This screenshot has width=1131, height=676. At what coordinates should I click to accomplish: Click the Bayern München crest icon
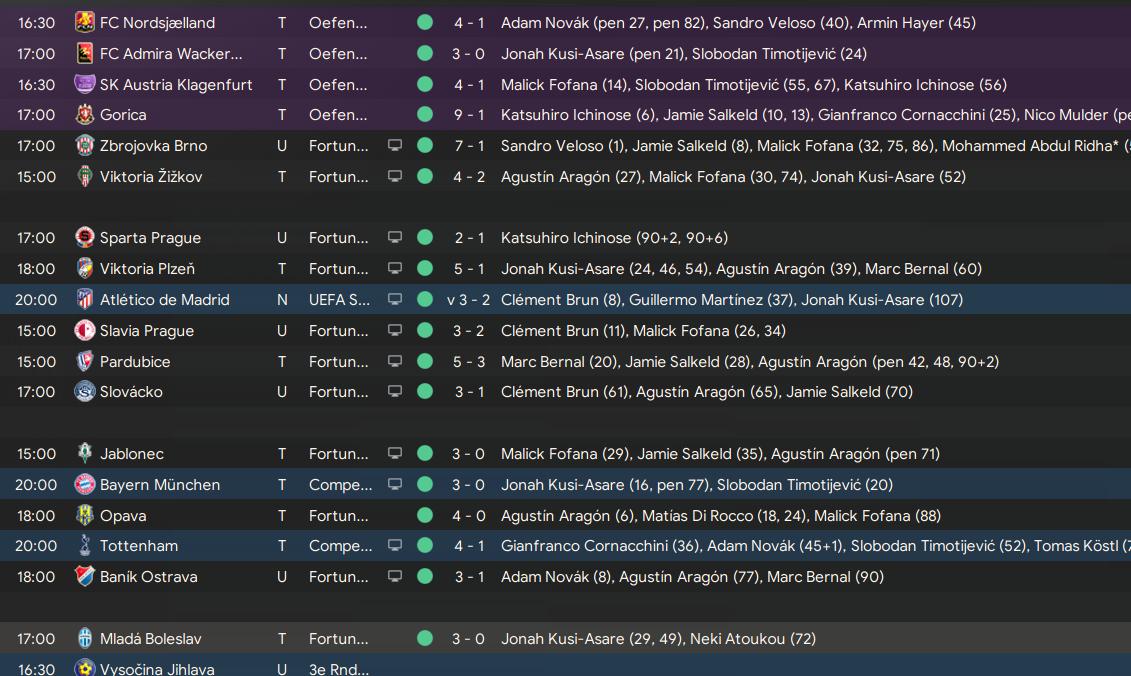click(x=84, y=484)
